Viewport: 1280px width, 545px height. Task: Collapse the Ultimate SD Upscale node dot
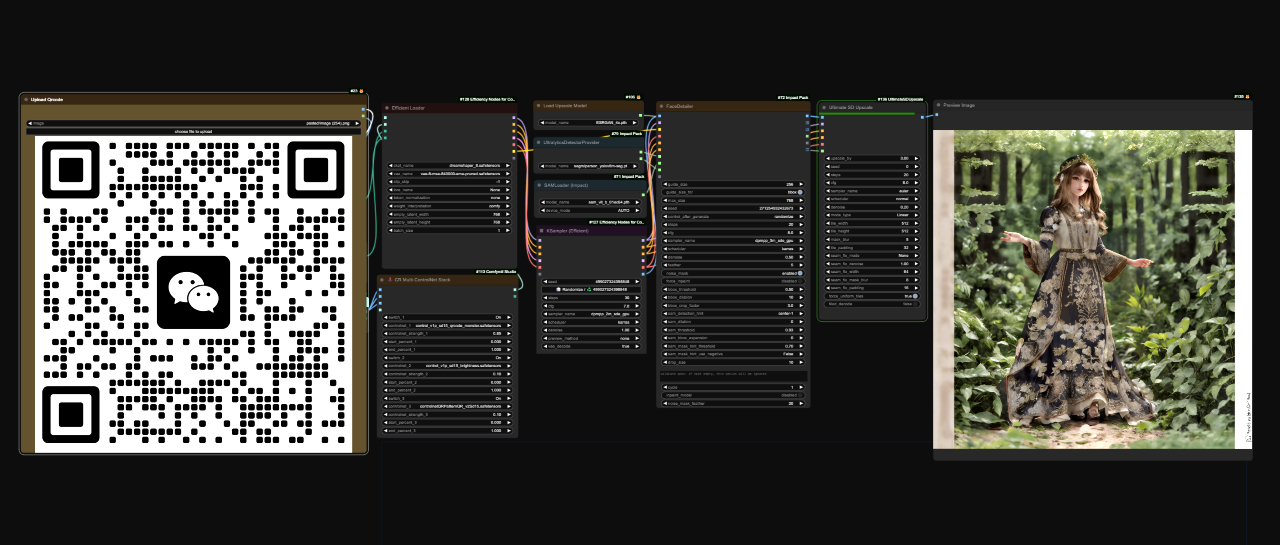(823, 107)
